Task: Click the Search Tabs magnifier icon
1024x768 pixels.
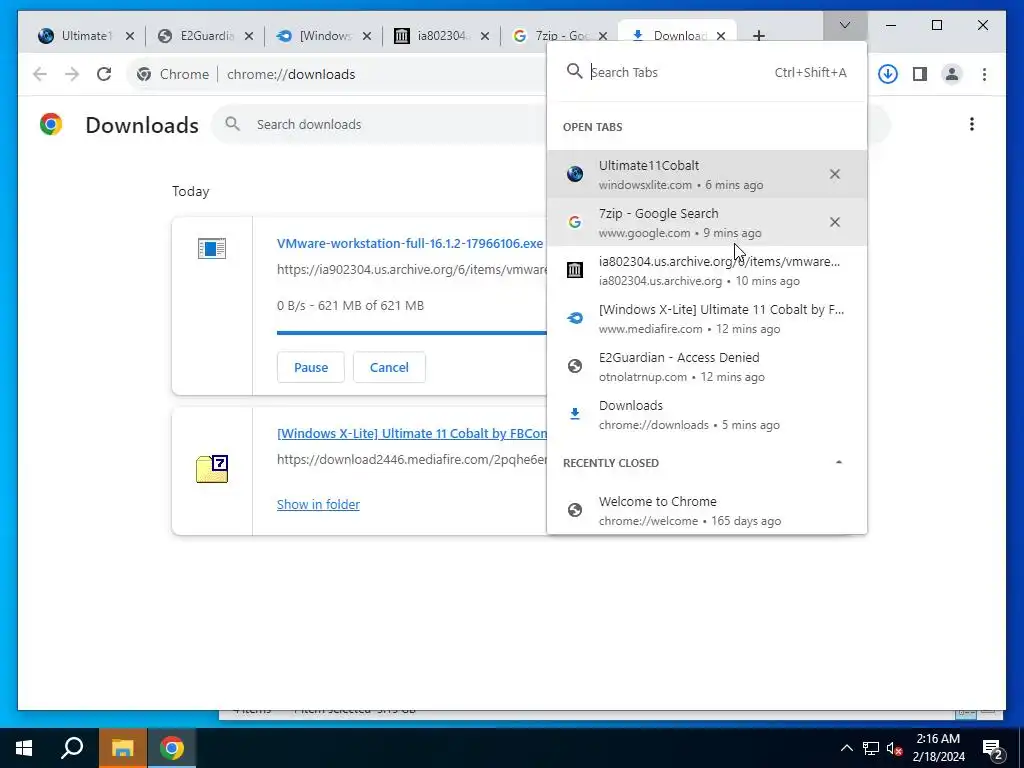Action: [x=574, y=71]
